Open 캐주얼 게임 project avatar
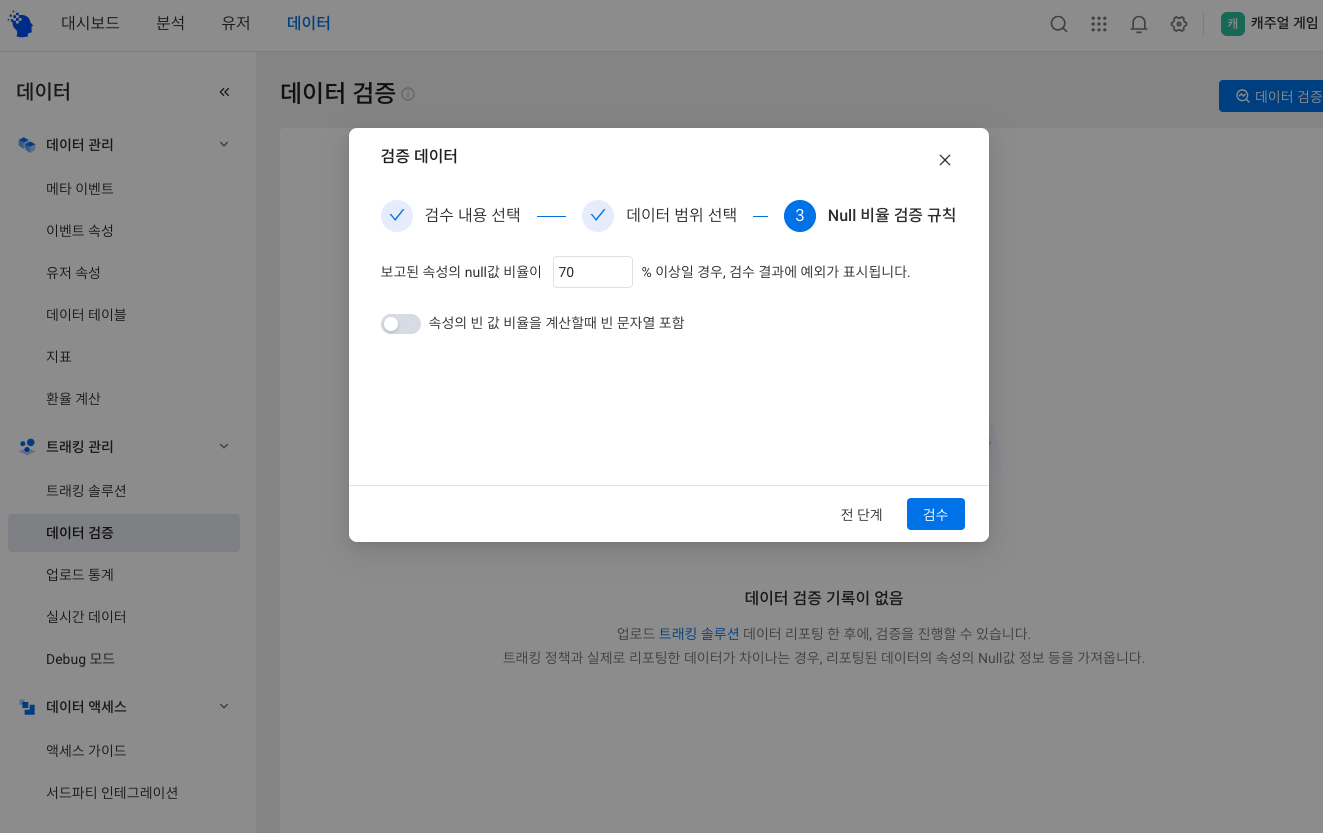Viewport: 1323px width, 833px height. pos(1233,24)
